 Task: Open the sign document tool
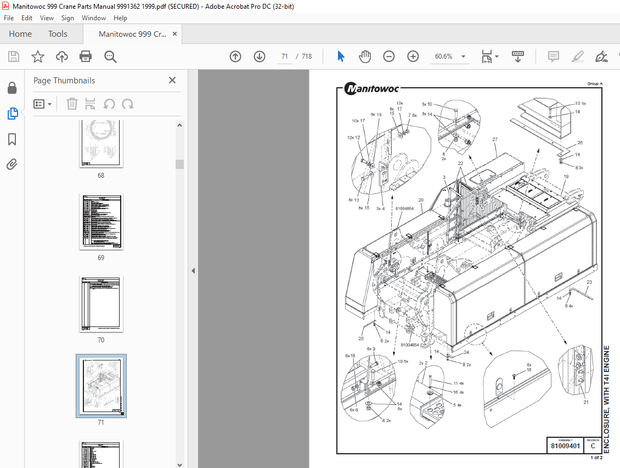click(x=601, y=57)
